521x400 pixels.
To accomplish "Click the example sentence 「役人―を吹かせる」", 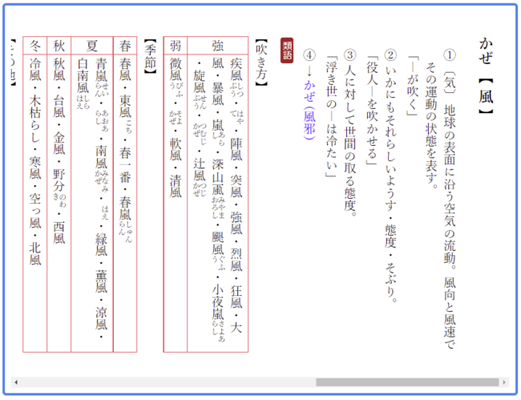I will 372,111.
